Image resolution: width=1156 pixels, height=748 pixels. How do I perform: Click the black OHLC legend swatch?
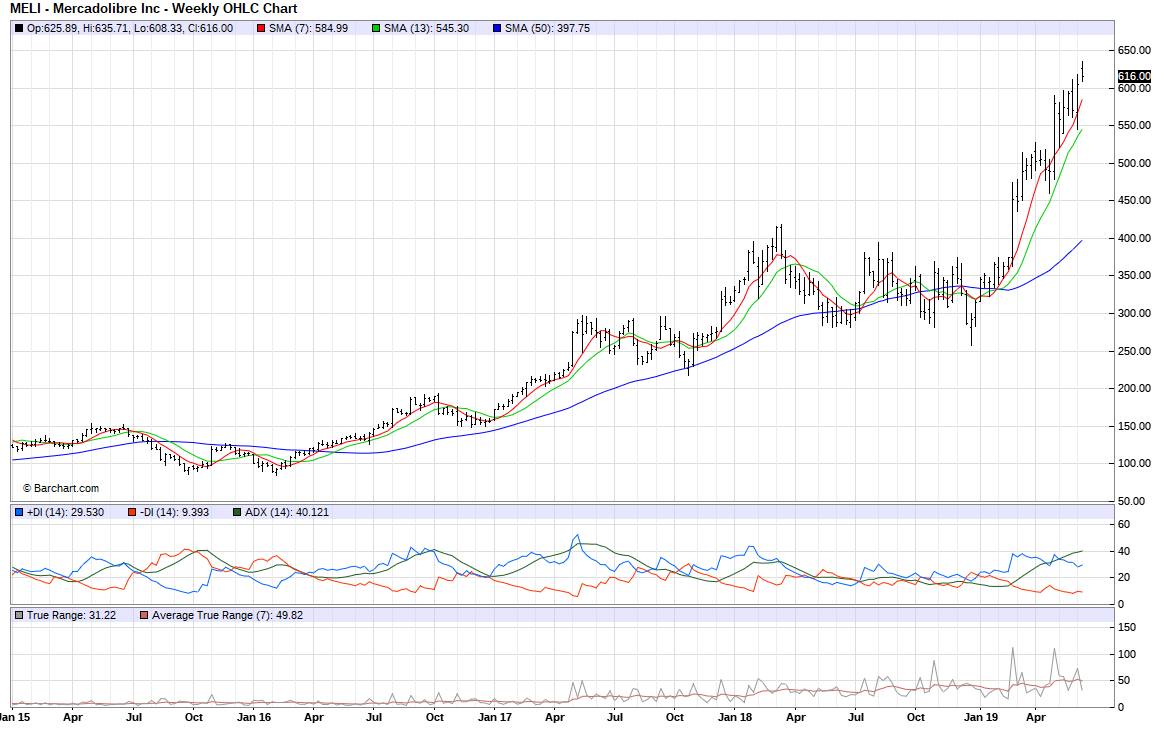click(20, 29)
